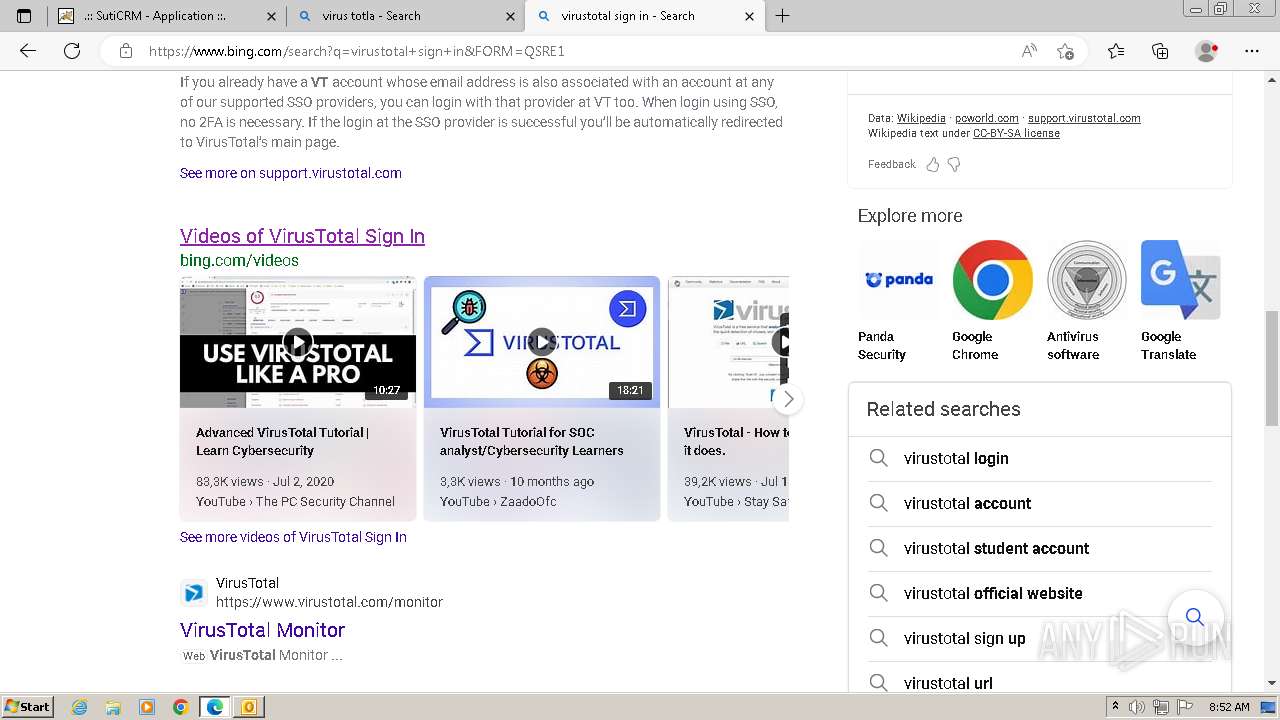This screenshot has height=720, width=1280.
Task: Open the browser profile avatar
Action: click(x=1207, y=51)
